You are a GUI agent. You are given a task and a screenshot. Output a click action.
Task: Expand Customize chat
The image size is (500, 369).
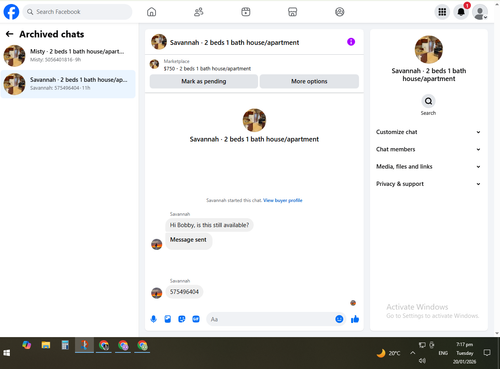[428, 132]
